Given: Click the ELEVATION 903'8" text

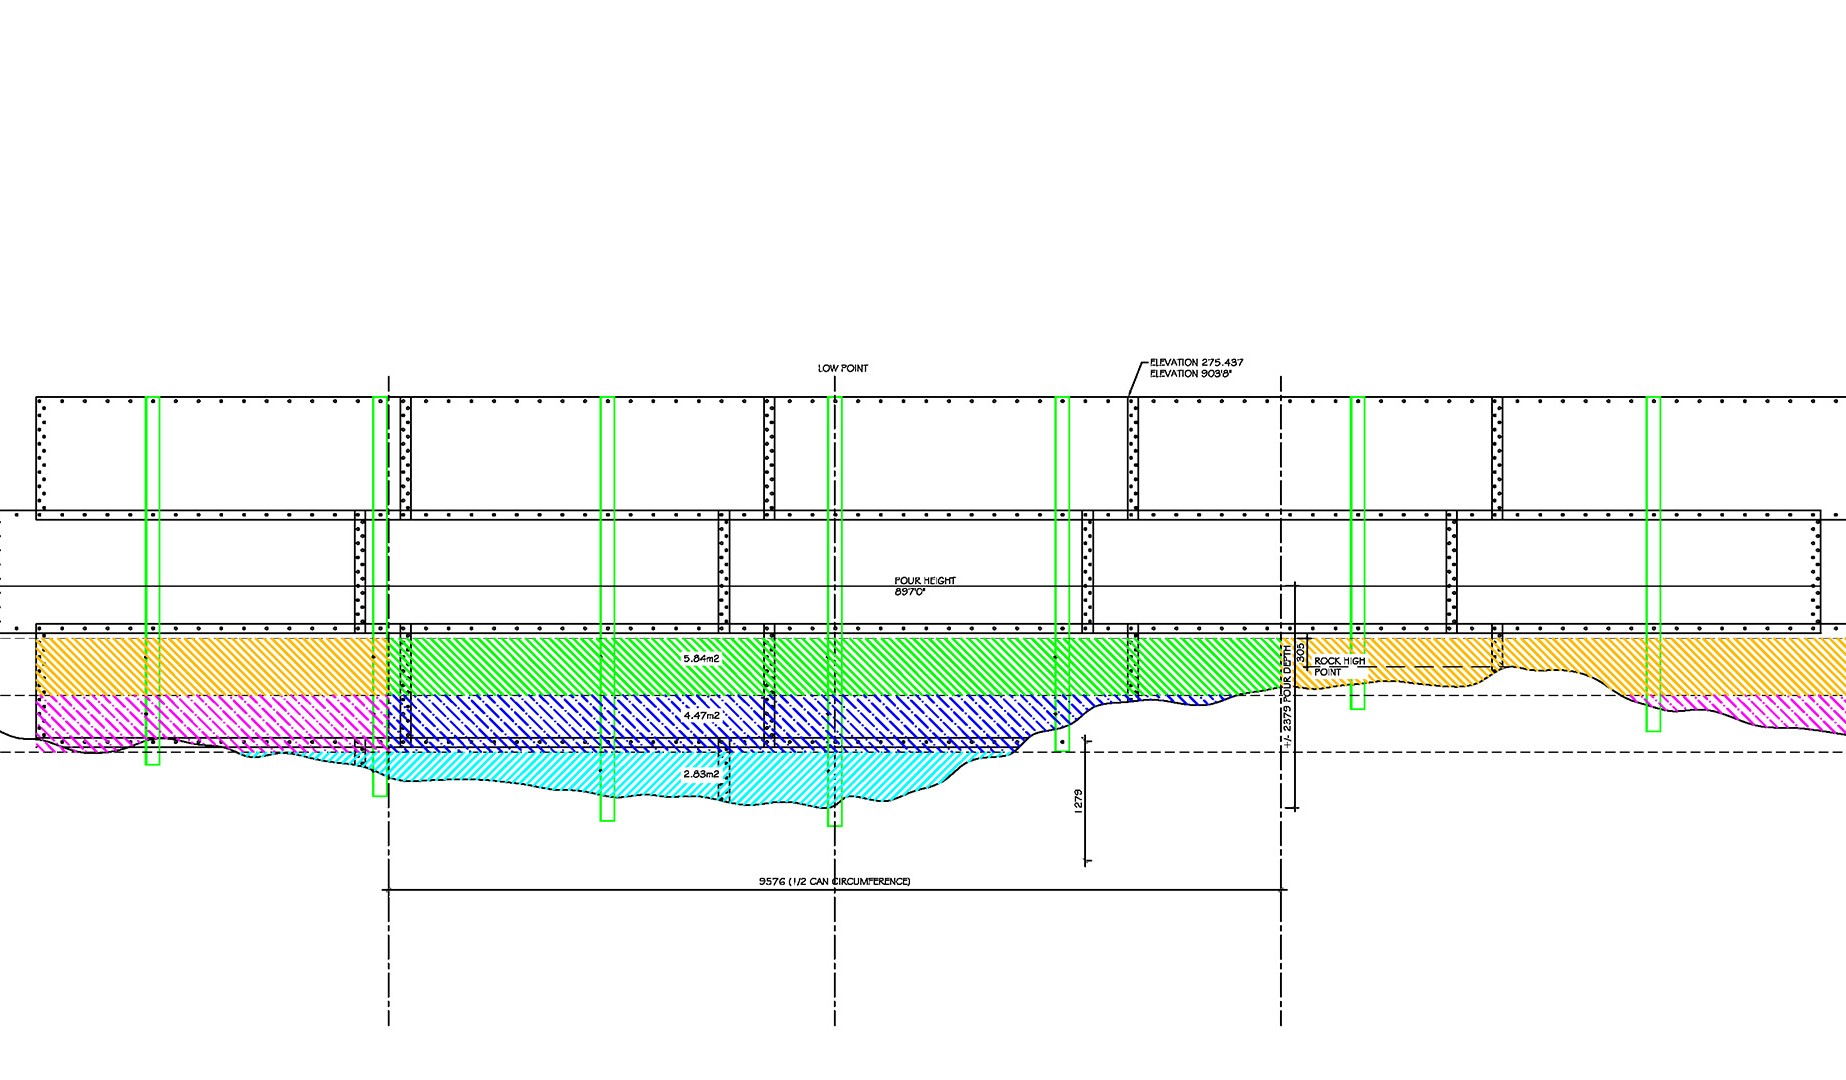Looking at the screenshot, I should [1190, 374].
